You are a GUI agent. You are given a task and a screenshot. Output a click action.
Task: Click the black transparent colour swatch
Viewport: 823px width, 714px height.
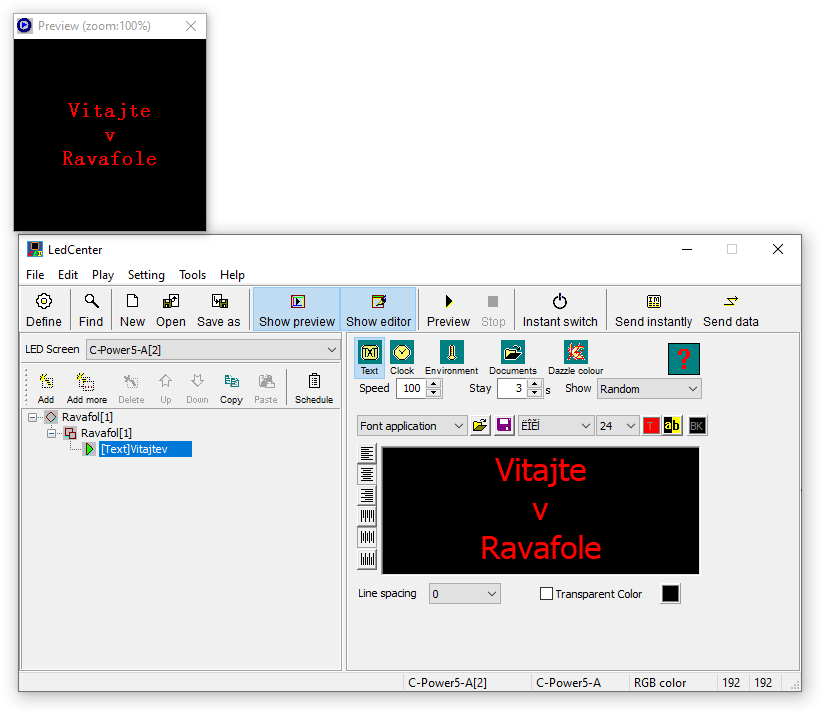pos(670,594)
